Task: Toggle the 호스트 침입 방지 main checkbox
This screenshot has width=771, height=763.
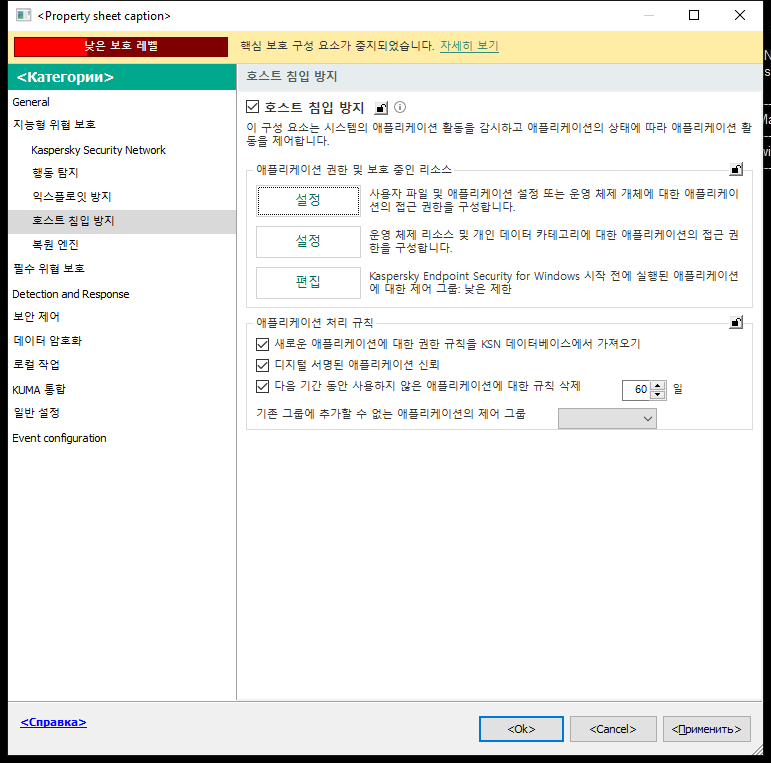Action: click(x=252, y=107)
